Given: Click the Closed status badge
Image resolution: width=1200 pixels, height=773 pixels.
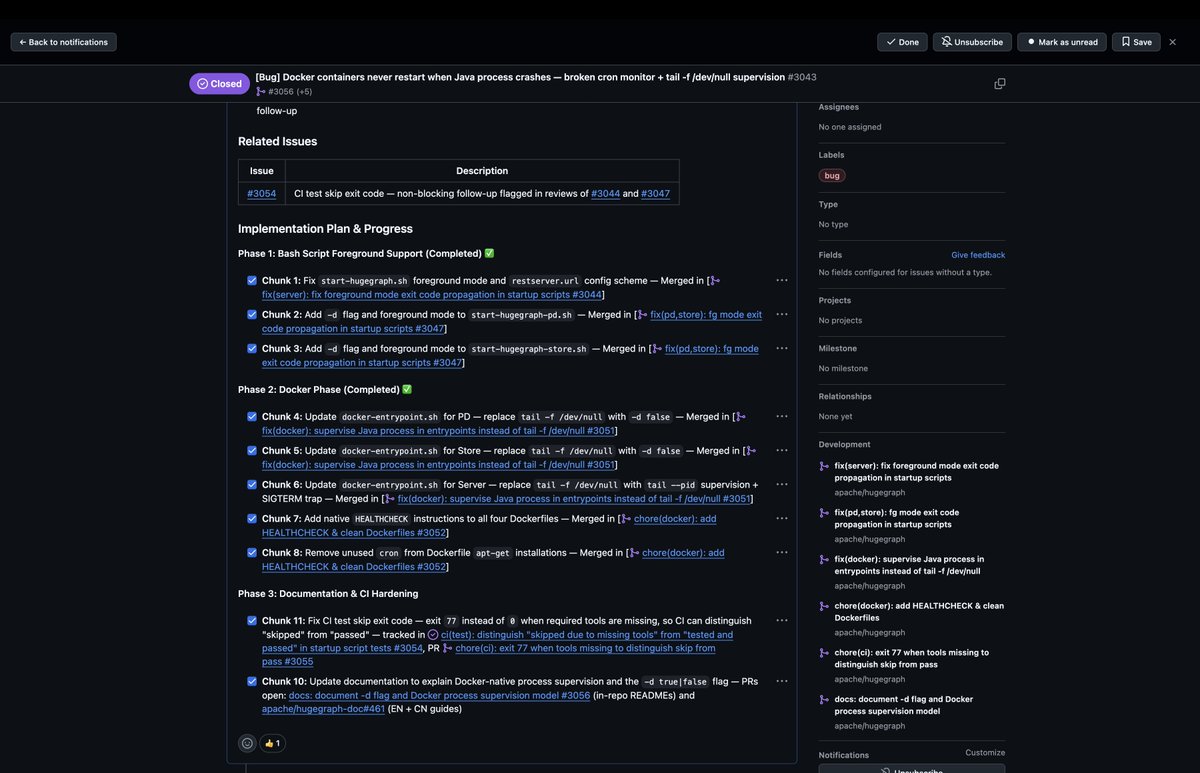Looking at the screenshot, I should click(219, 84).
